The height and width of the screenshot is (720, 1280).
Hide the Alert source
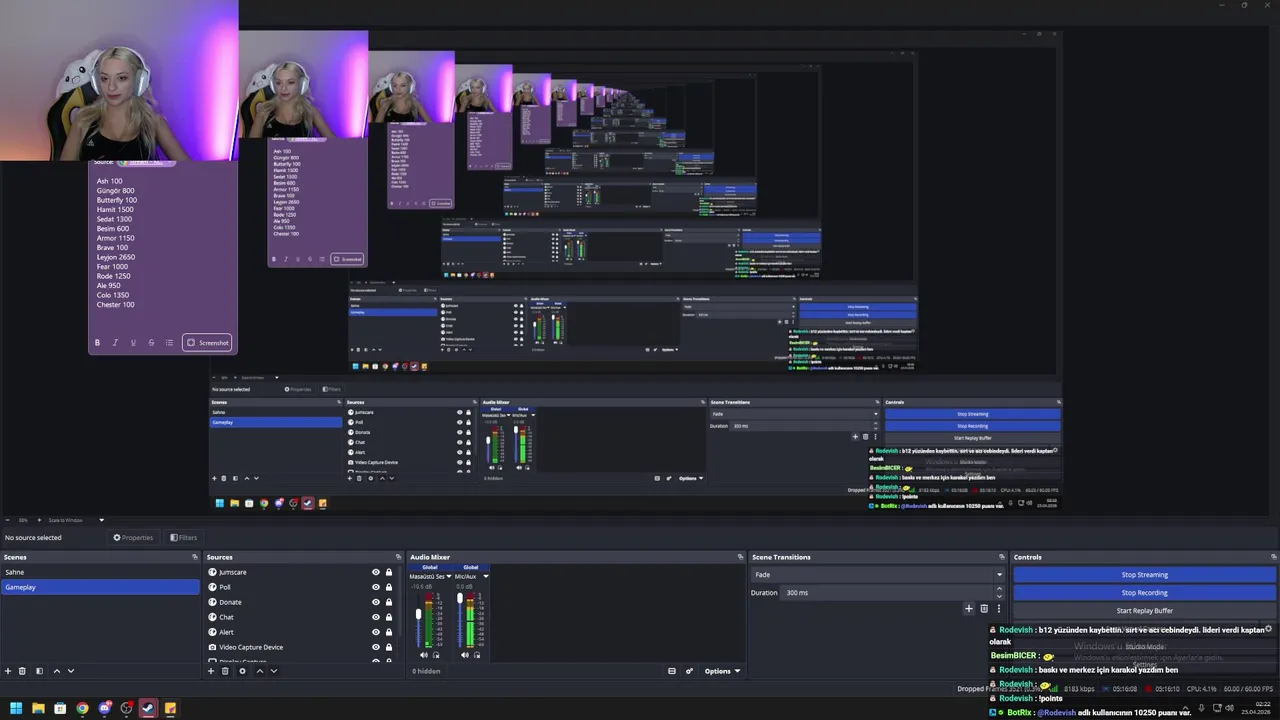click(376, 632)
